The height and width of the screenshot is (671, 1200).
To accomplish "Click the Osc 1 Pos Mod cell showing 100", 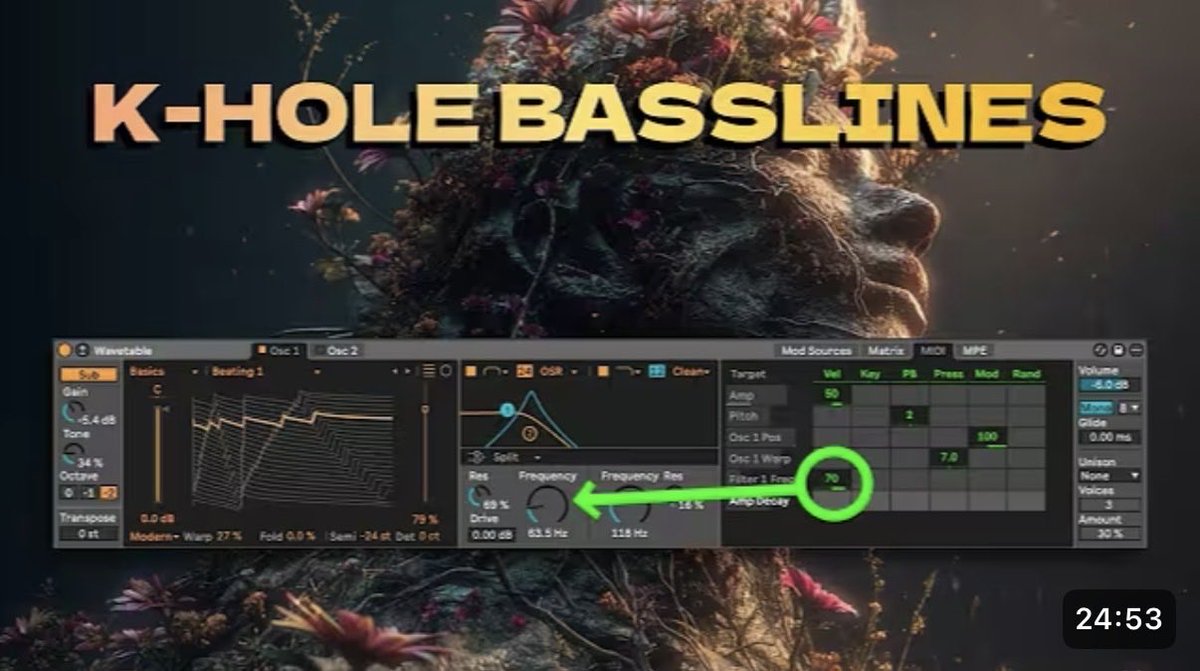I will click(988, 437).
